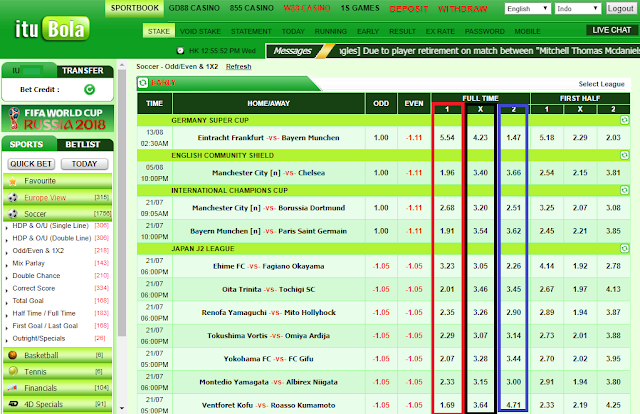Switch to the TRANSFER tab
Viewport: 640px width, 414px height.
coord(83,71)
